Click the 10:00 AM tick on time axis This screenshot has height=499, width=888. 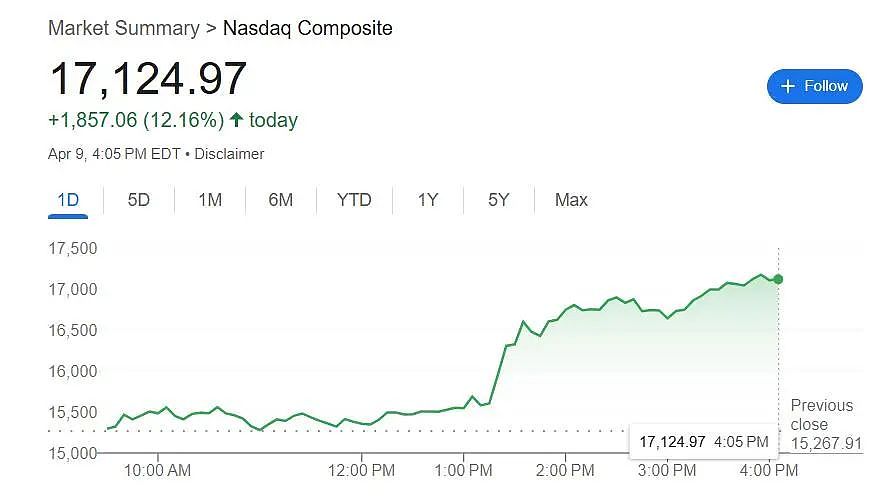point(157,470)
